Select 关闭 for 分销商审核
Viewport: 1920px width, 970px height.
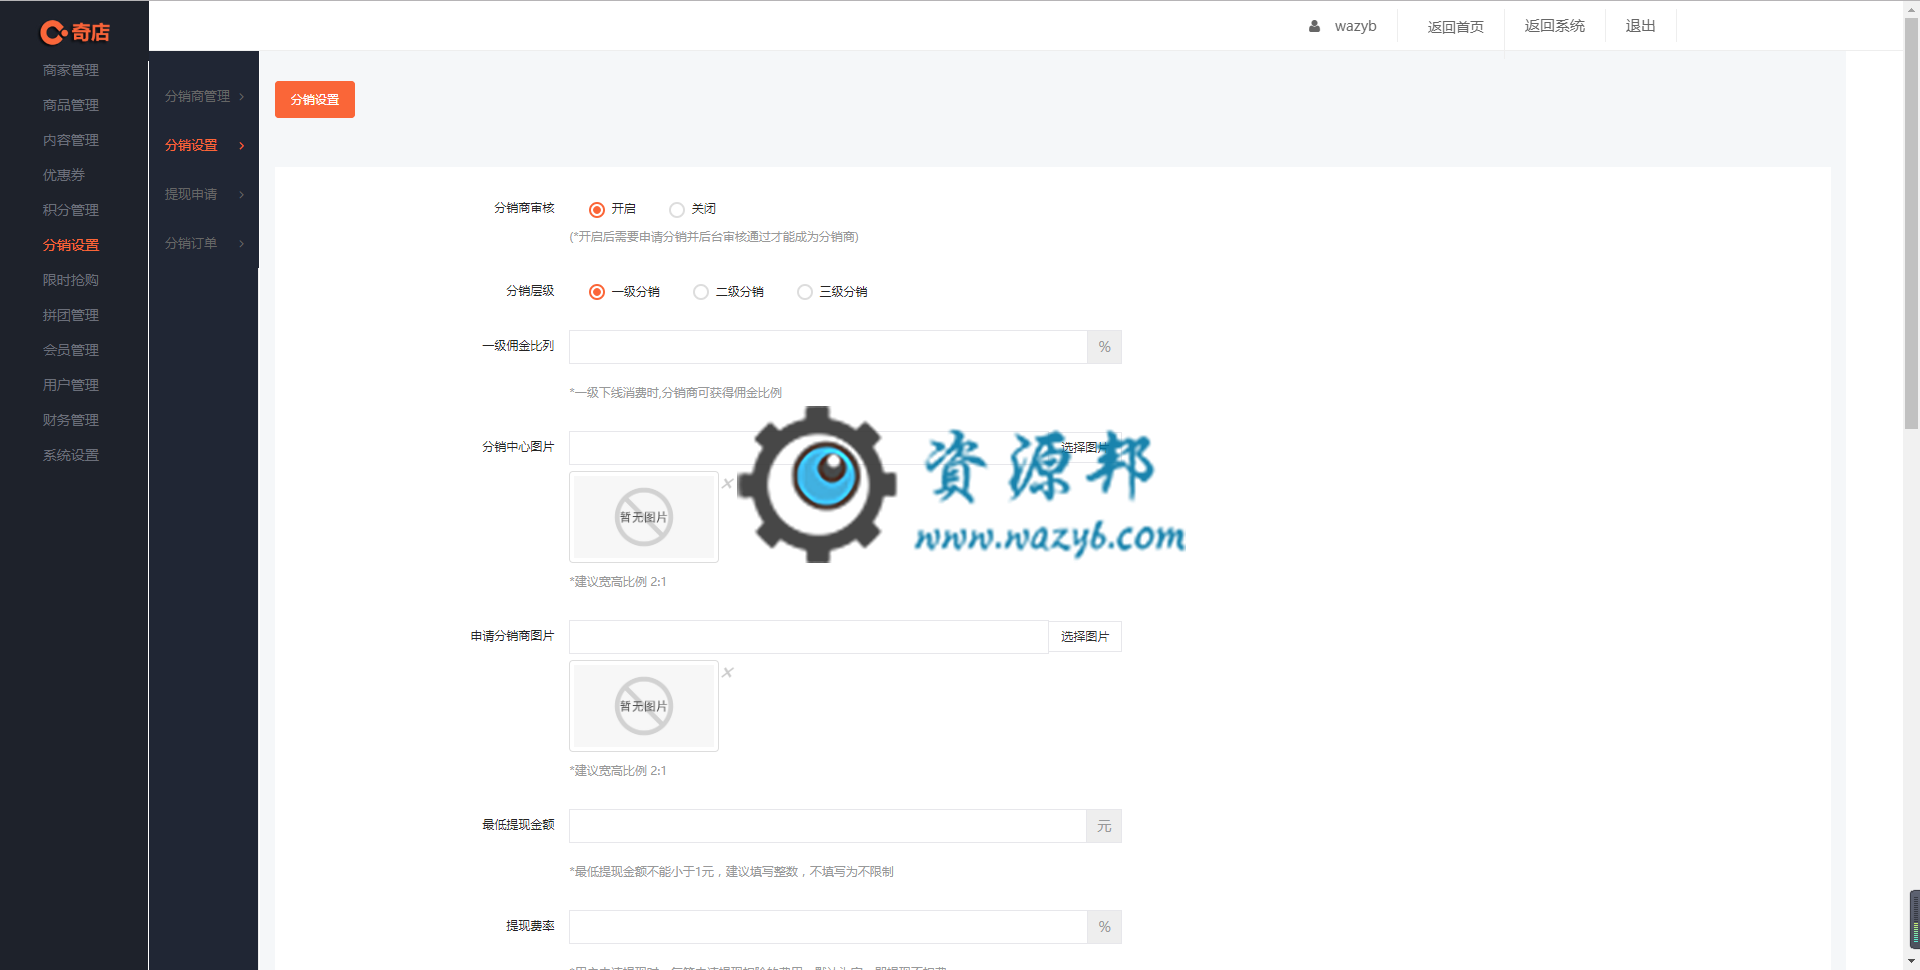677,209
